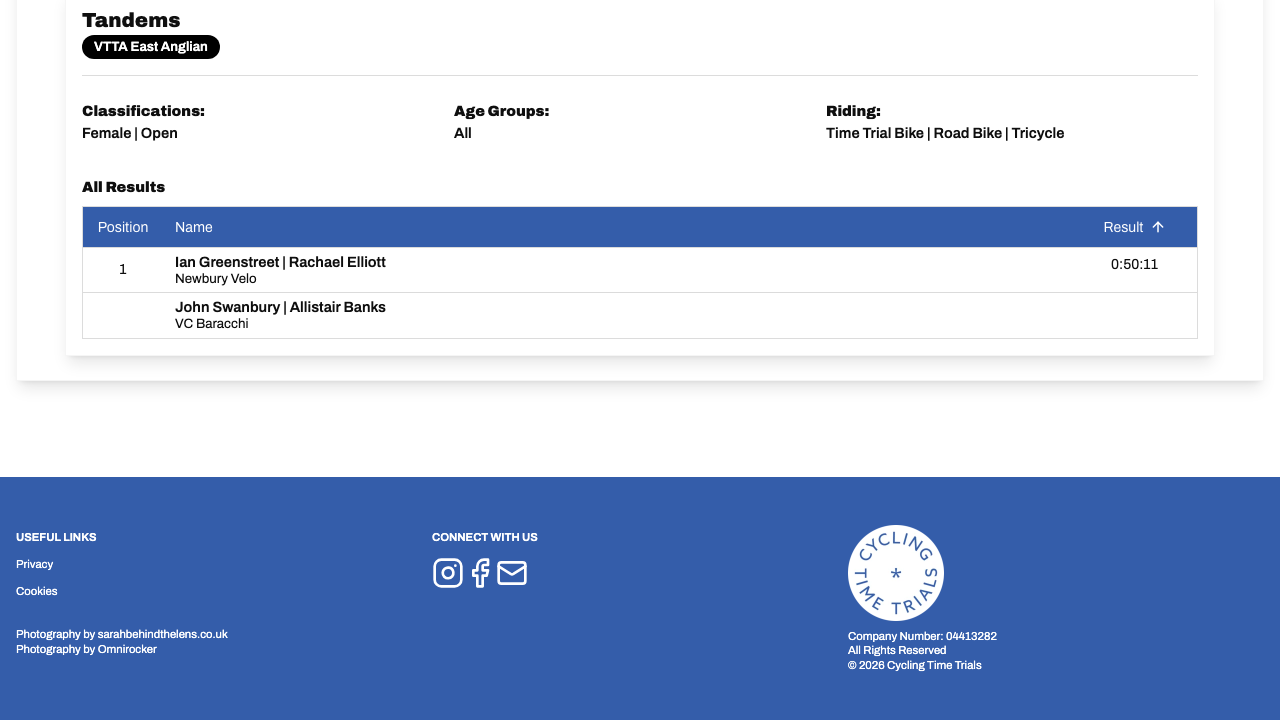Select the All age groups option
Screen dimensions: 1280x720
[x=462, y=131]
